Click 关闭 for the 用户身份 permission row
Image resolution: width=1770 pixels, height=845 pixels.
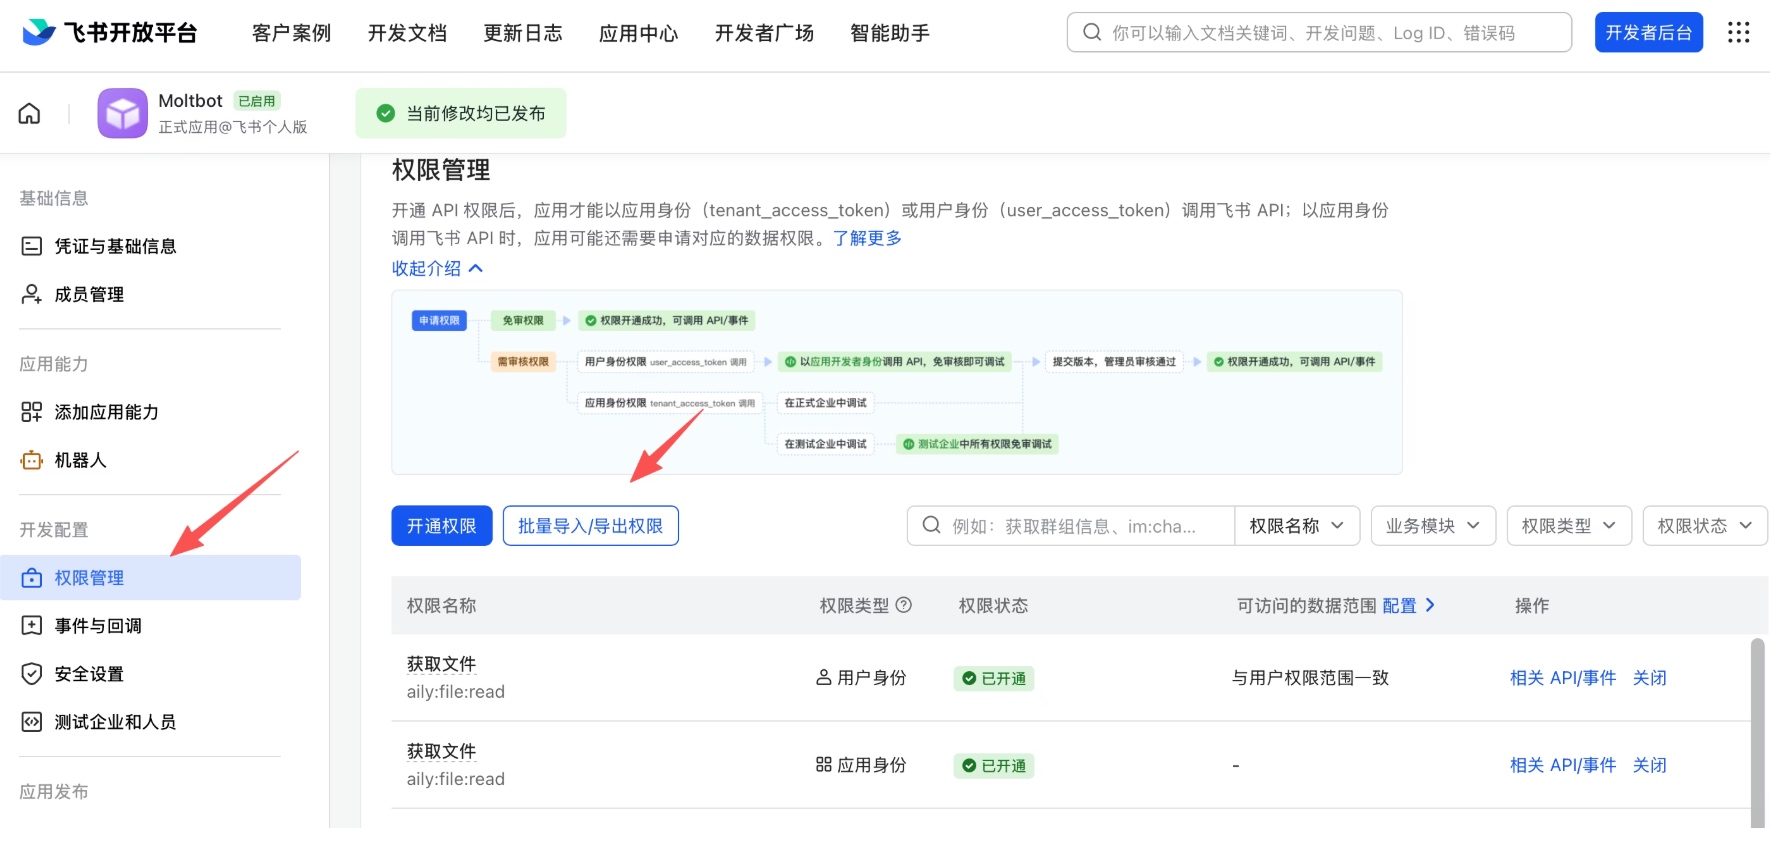(x=1649, y=678)
